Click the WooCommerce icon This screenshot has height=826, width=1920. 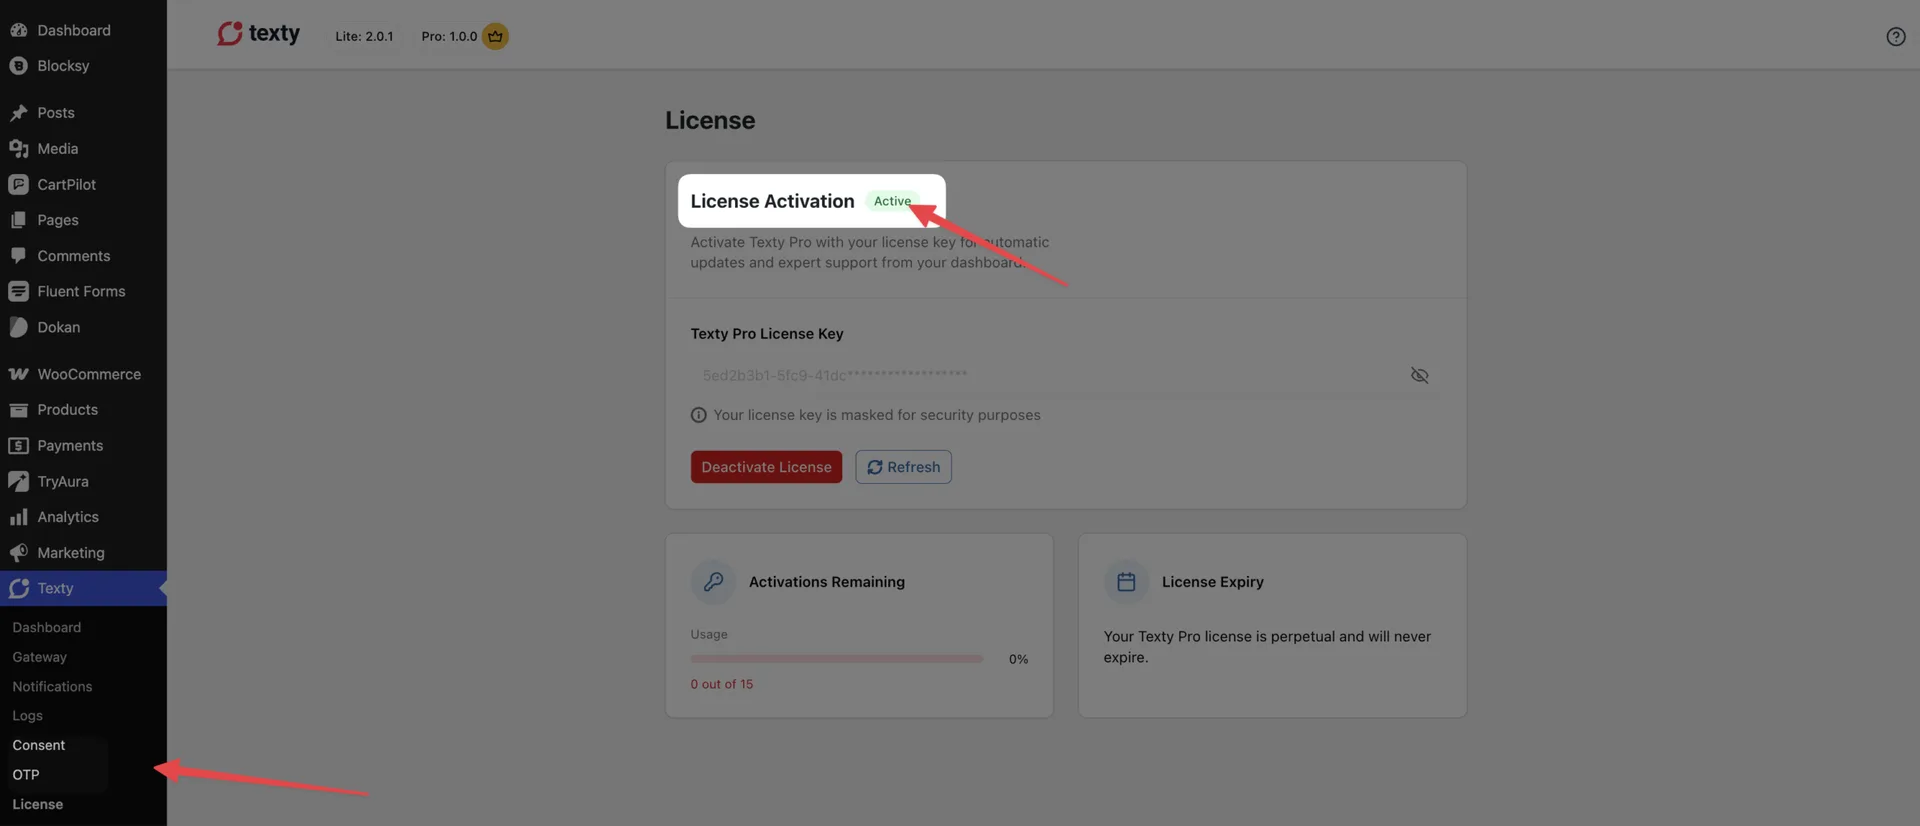coord(18,374)
